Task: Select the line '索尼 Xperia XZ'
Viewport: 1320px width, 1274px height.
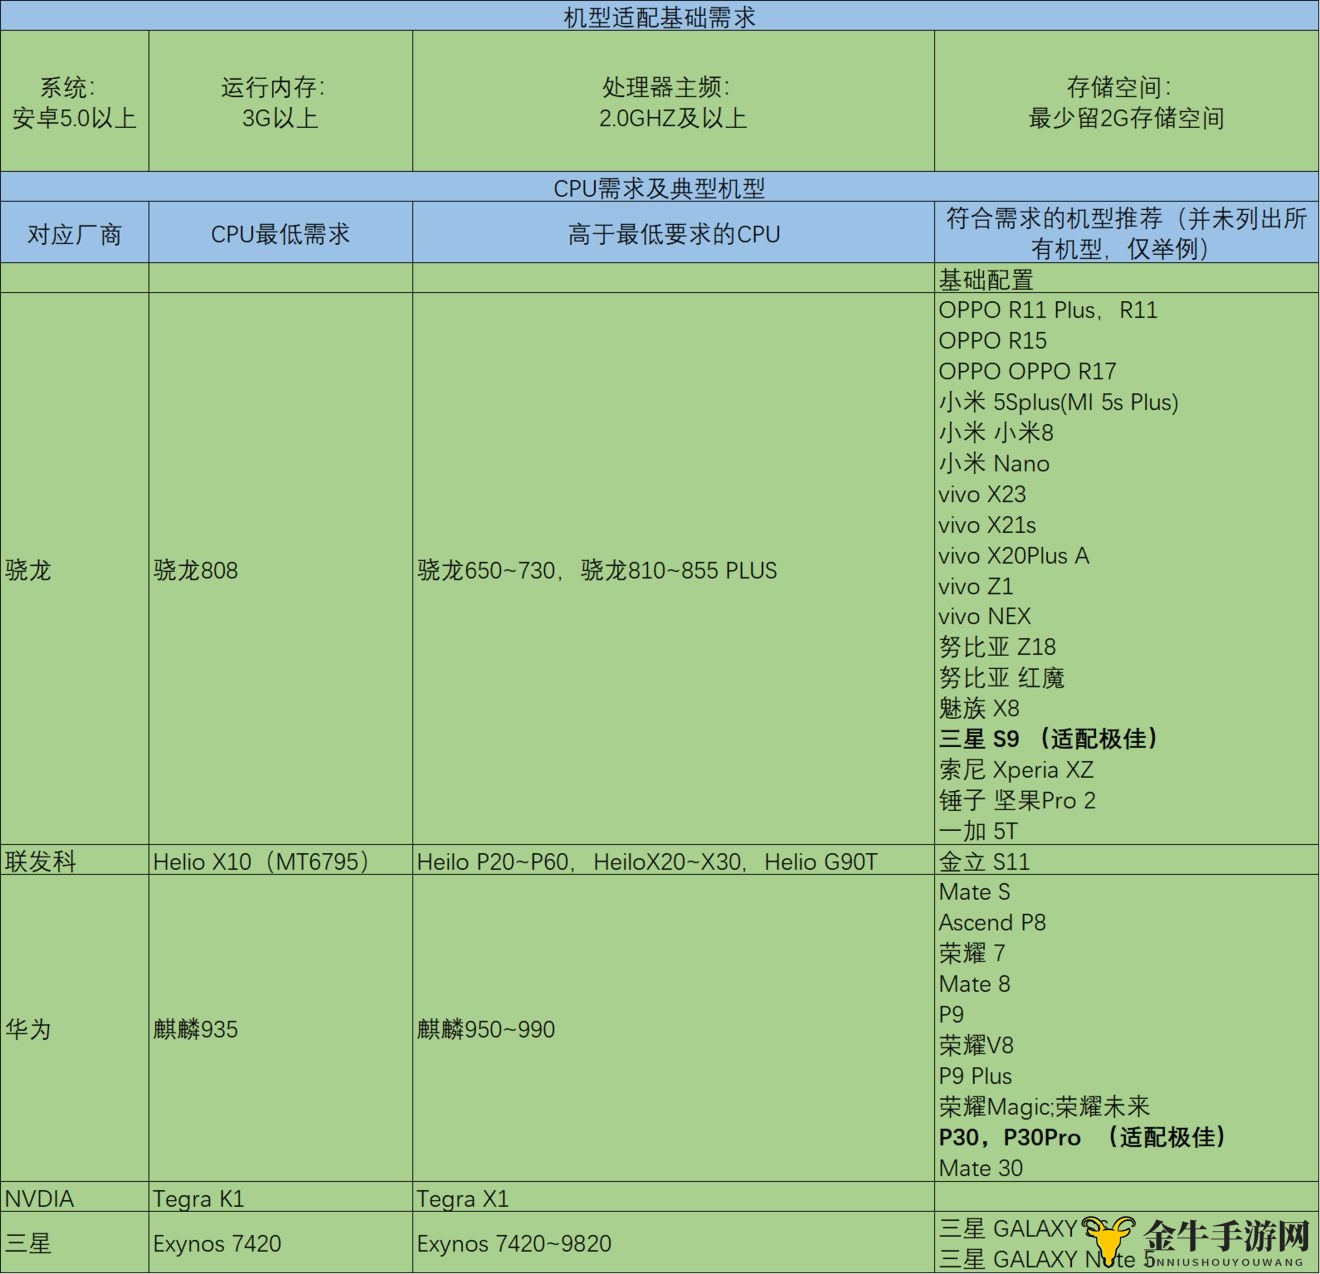Action: [x=1016, y=769]
